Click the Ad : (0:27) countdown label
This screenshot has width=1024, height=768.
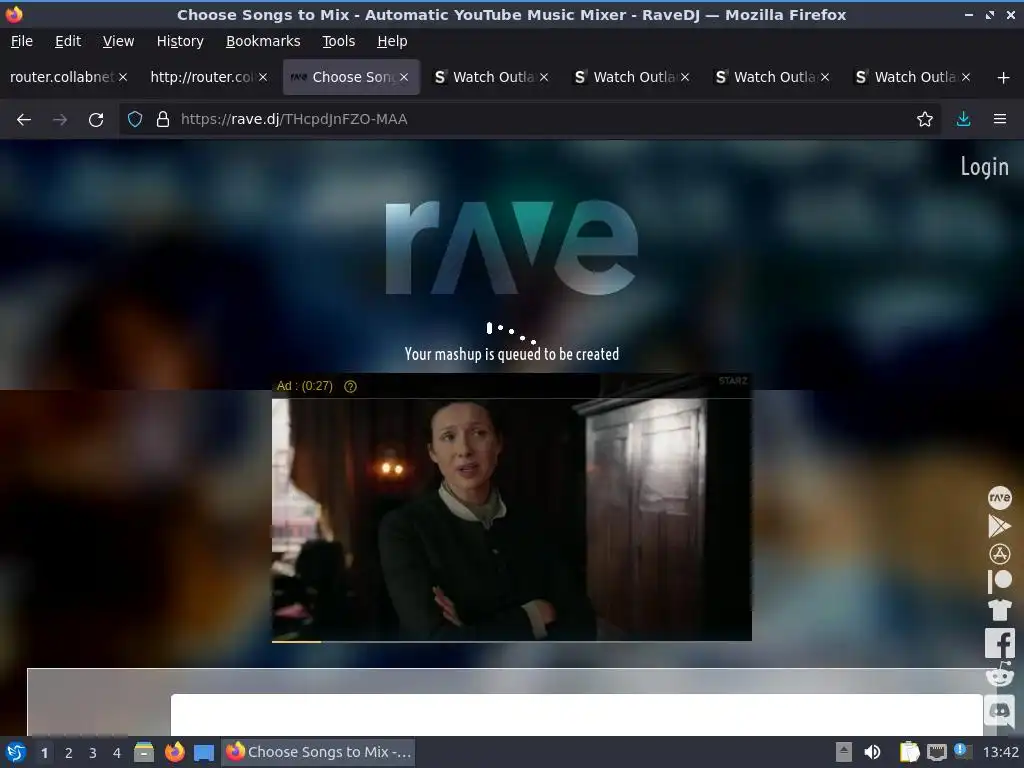click(304, 386)
